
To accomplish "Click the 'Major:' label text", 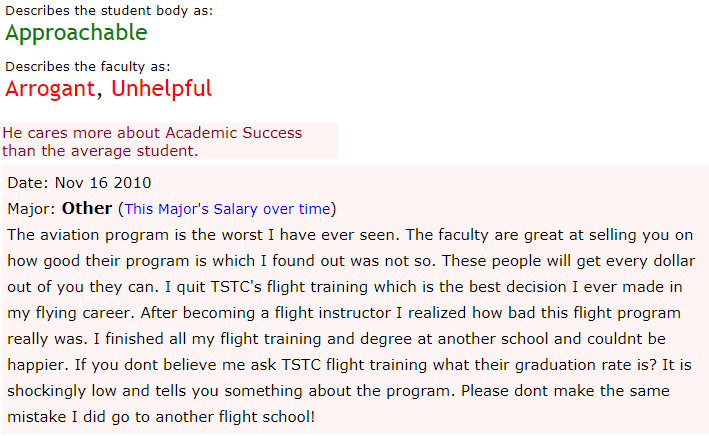I will (x=31, y=209).
